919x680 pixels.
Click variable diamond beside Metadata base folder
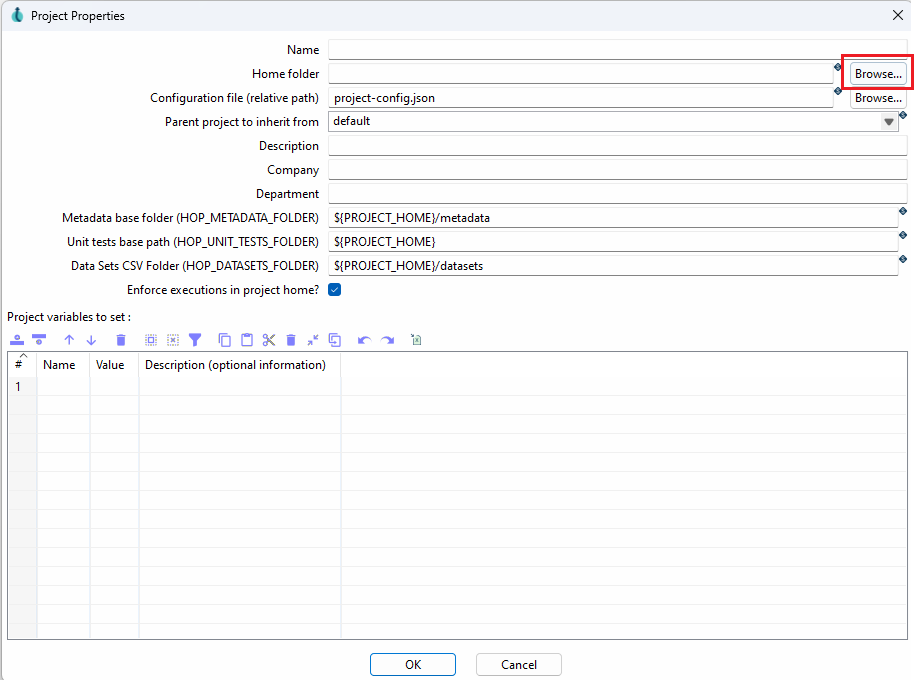pyautogui.click(x=903, y=211)
